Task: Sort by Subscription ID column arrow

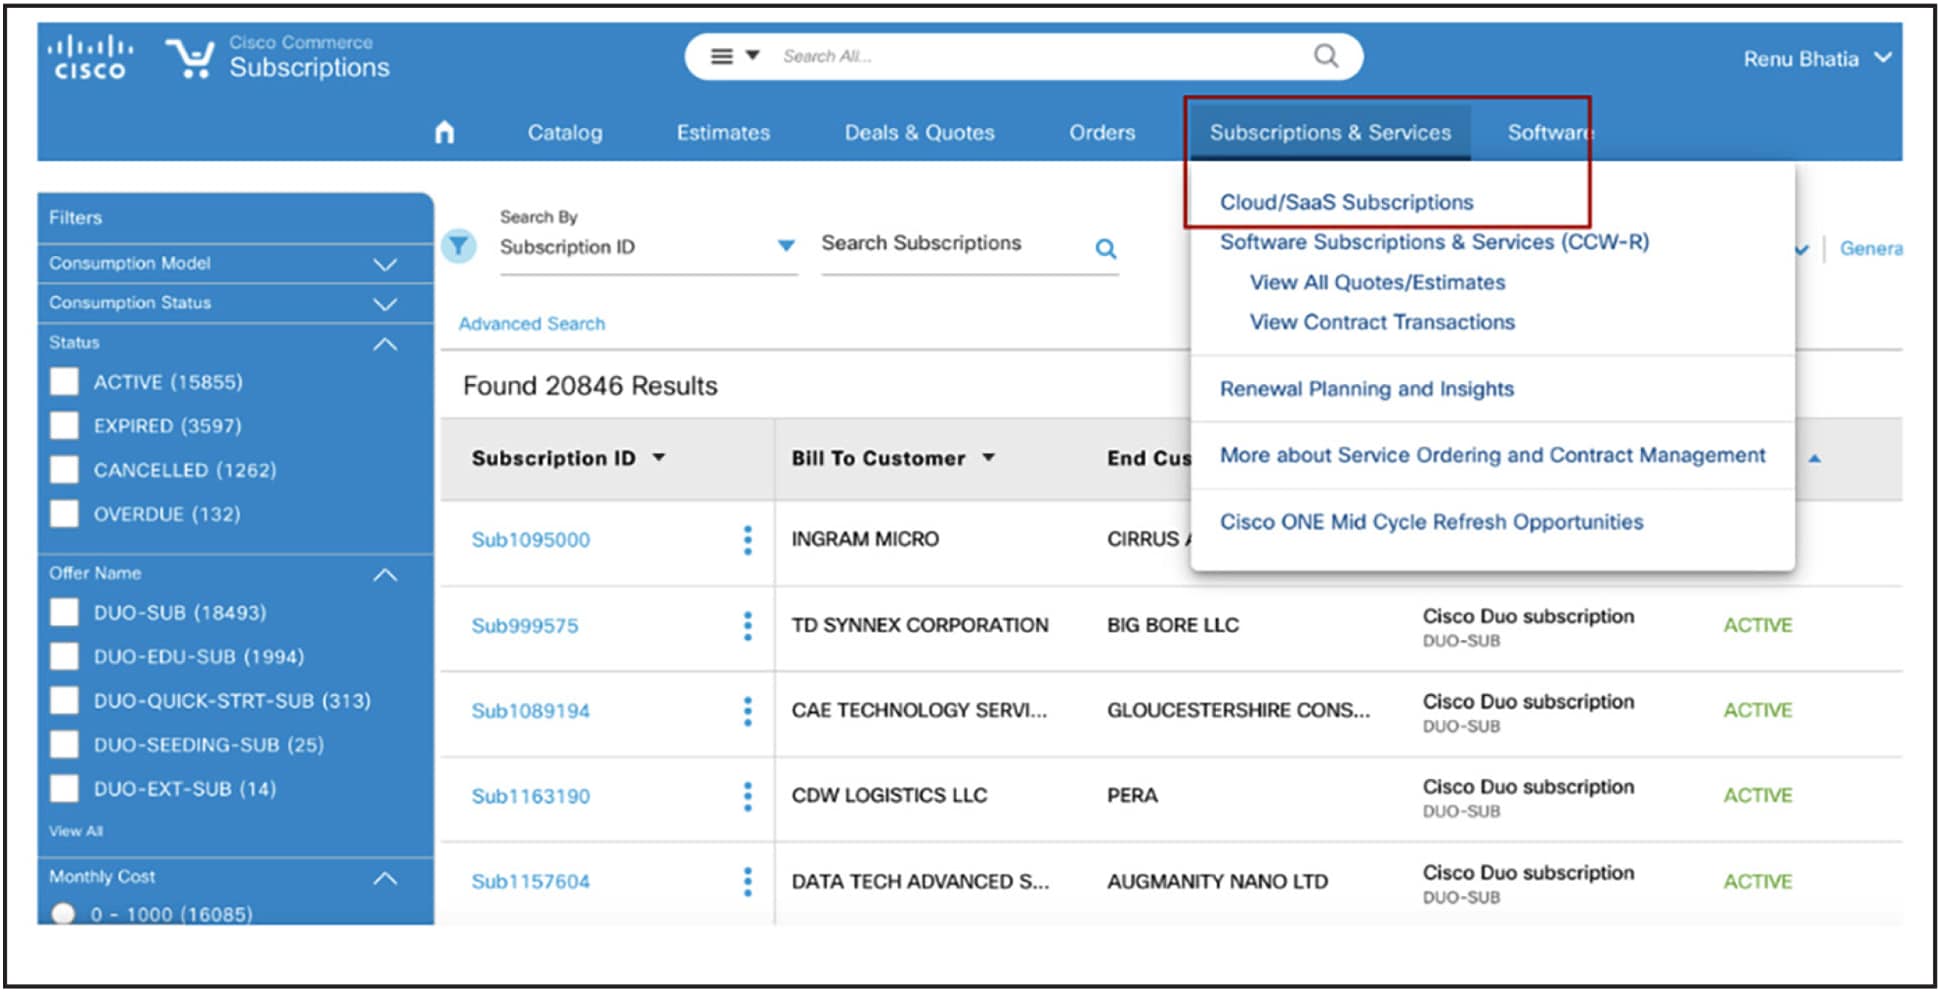Action: [659, 458]
